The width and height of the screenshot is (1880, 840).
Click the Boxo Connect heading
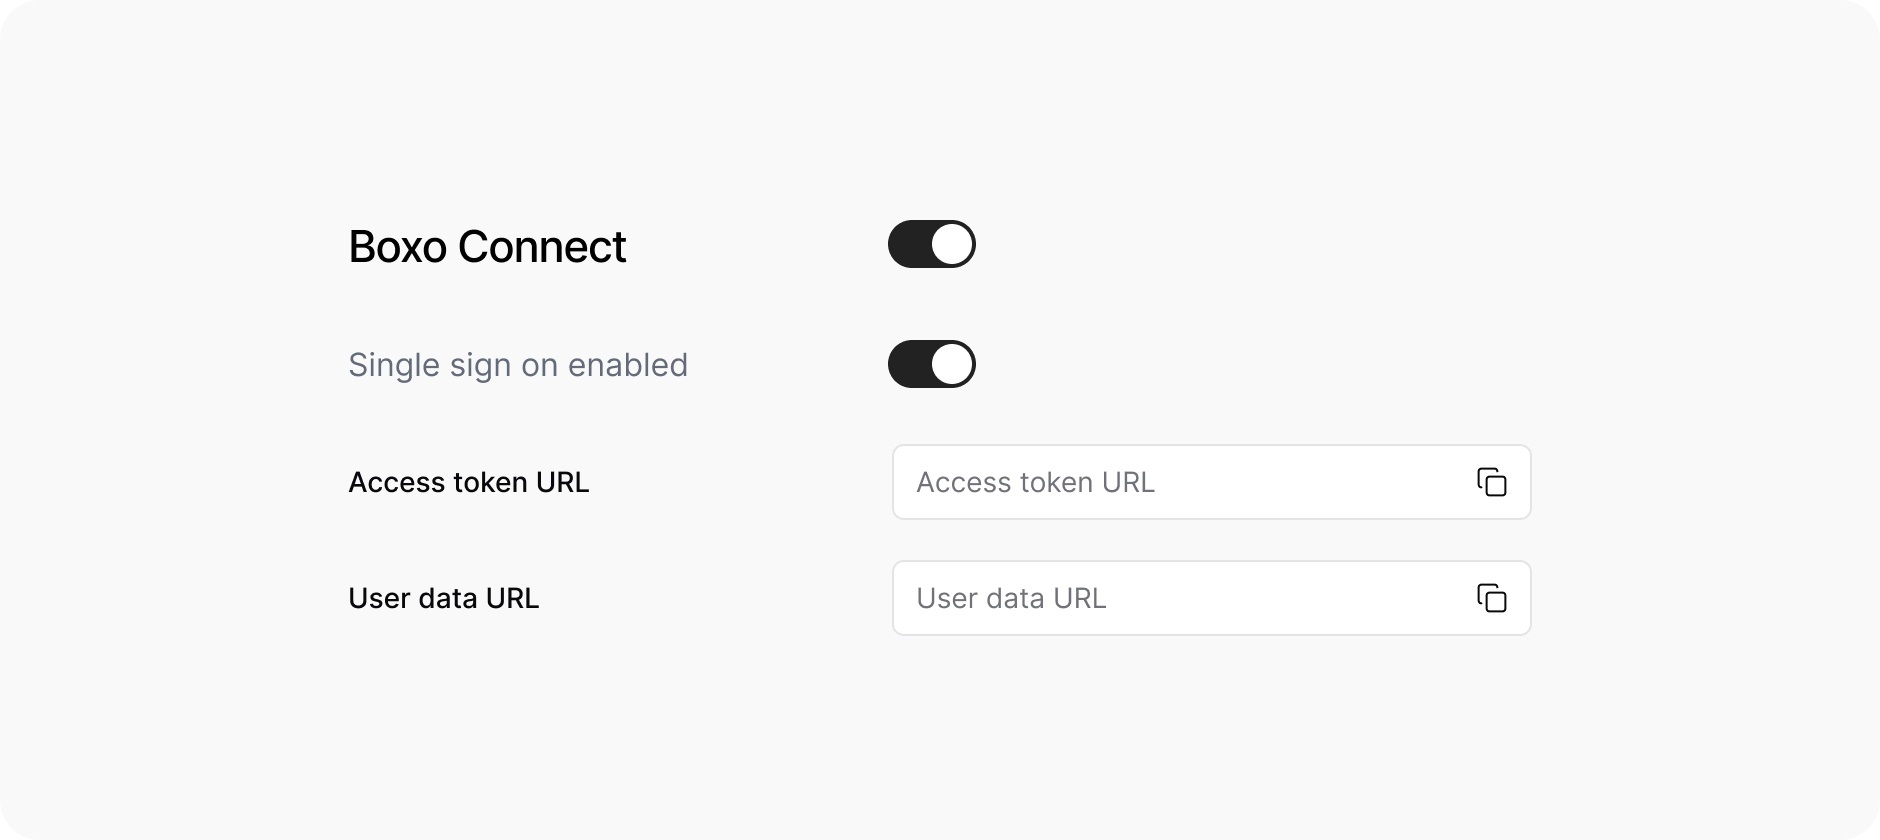point(487,247)
